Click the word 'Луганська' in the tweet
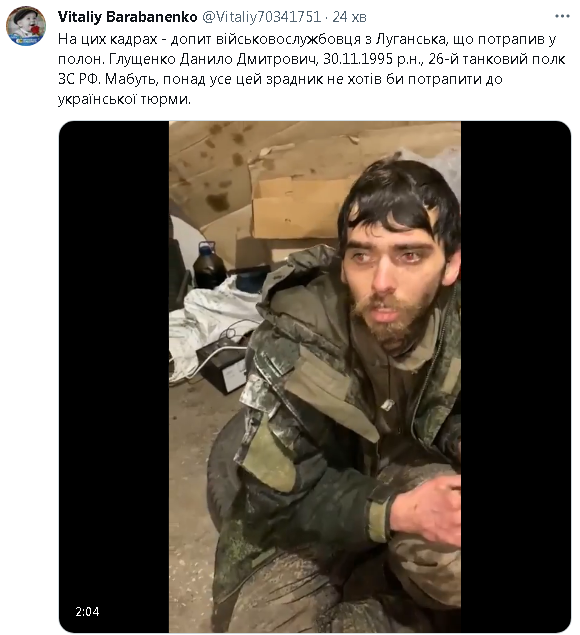The width and height of the screenshot is (580, 635). point(410,39)
